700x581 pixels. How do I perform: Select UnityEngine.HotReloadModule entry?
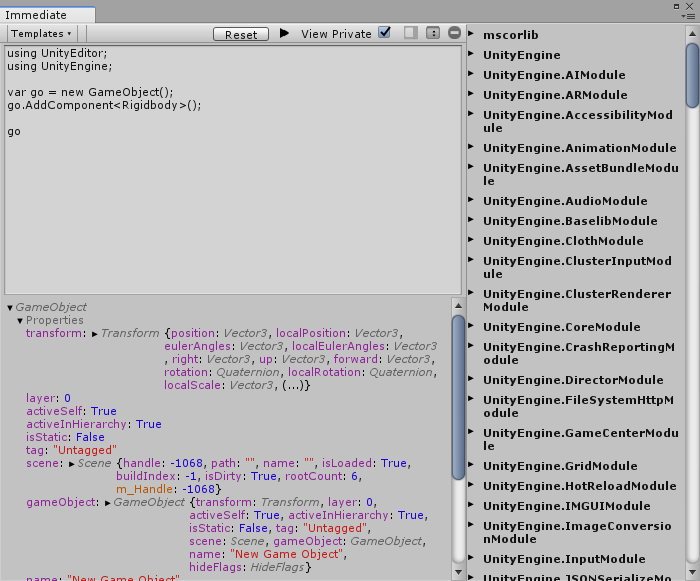(579, 486)
